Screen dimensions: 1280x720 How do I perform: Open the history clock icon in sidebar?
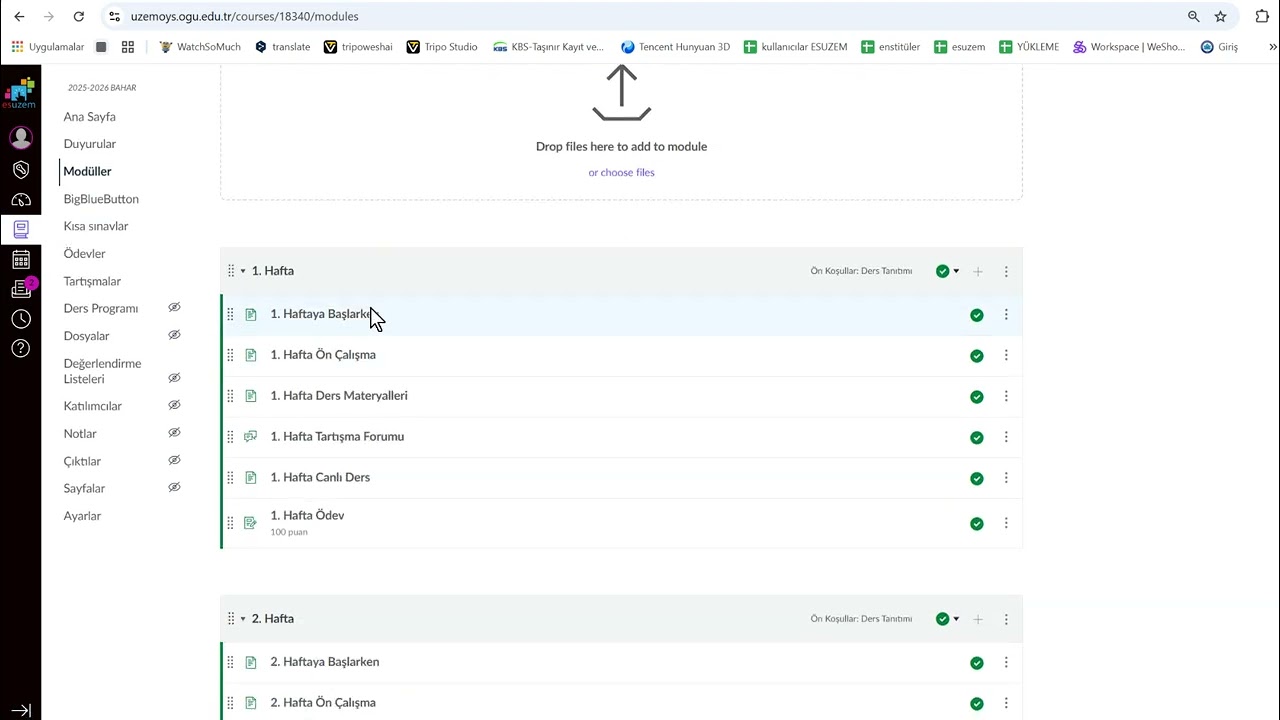pyautogui.click(x=20, y=319)
